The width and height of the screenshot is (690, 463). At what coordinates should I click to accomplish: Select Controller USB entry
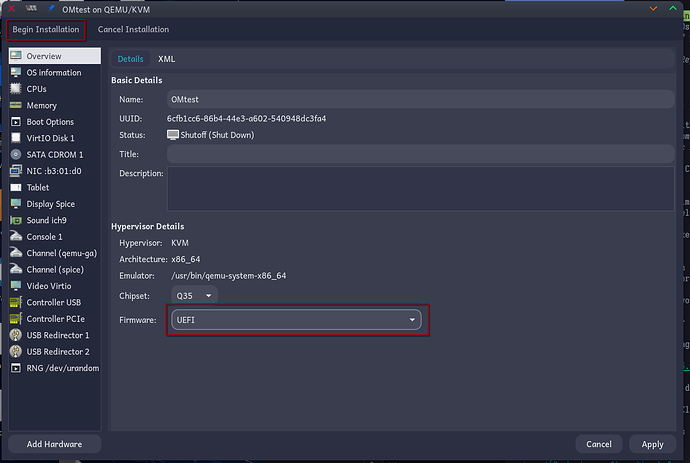(x=53, y=302)
